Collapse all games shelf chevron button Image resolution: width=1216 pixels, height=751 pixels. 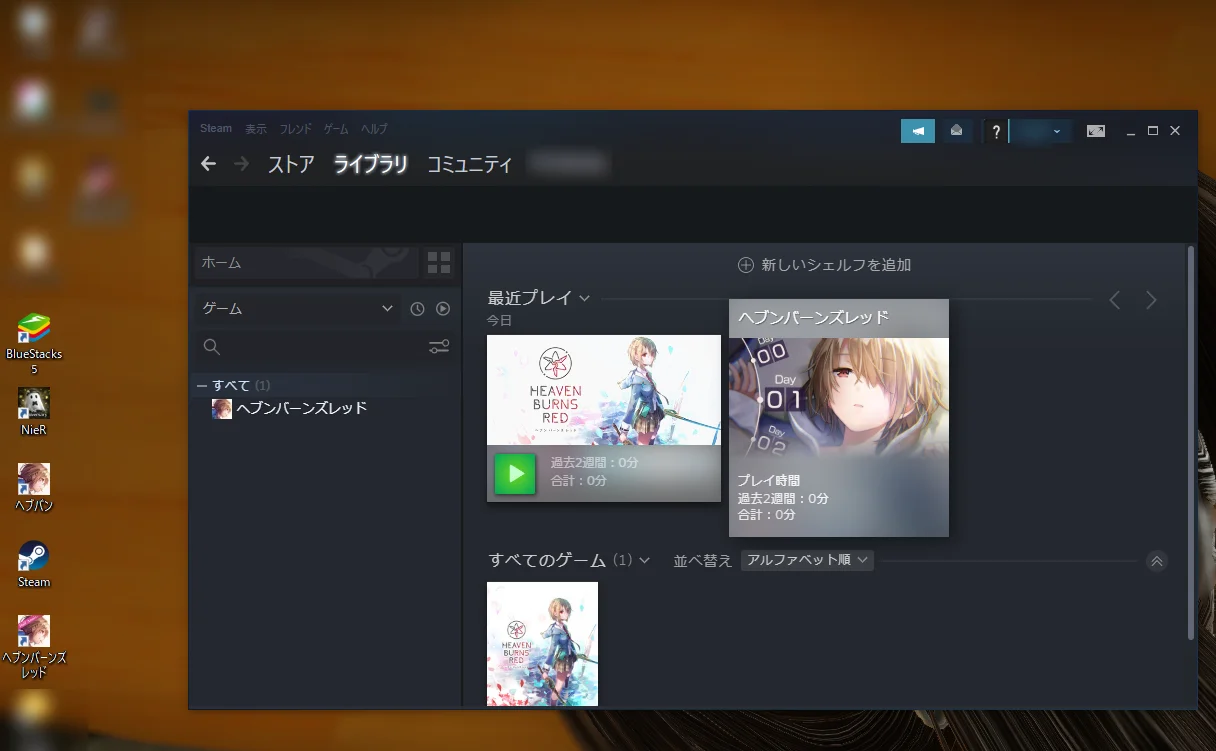(x=1157, y=561)
